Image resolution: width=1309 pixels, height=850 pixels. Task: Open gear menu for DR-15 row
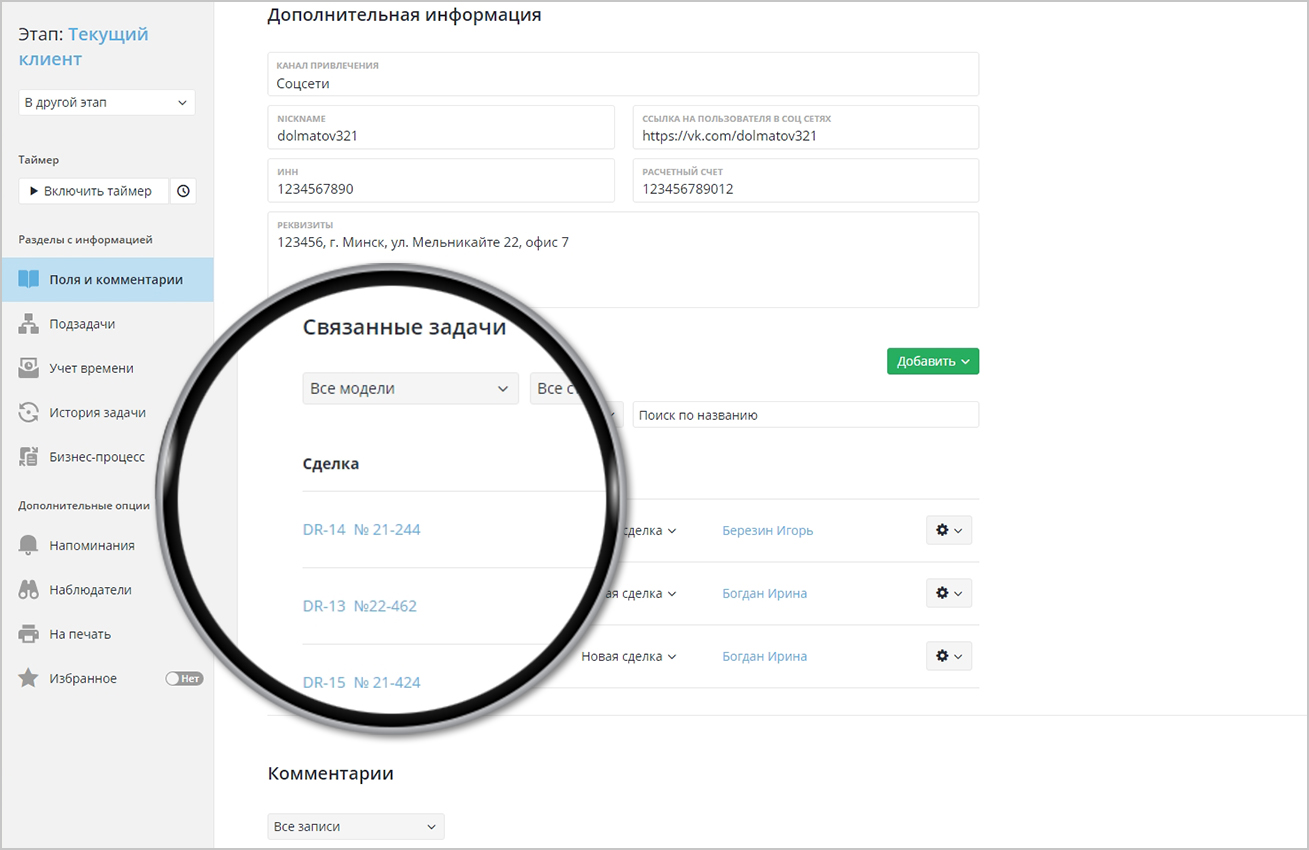tap(949, 656)
